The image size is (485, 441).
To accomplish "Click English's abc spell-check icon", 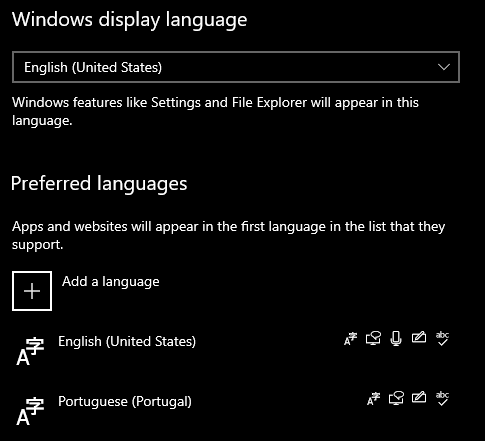I will coord(442,339).
